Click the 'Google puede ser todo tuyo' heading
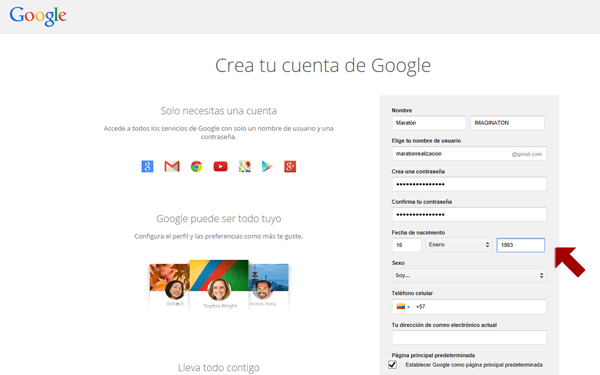600x375 pixels. 218,219
